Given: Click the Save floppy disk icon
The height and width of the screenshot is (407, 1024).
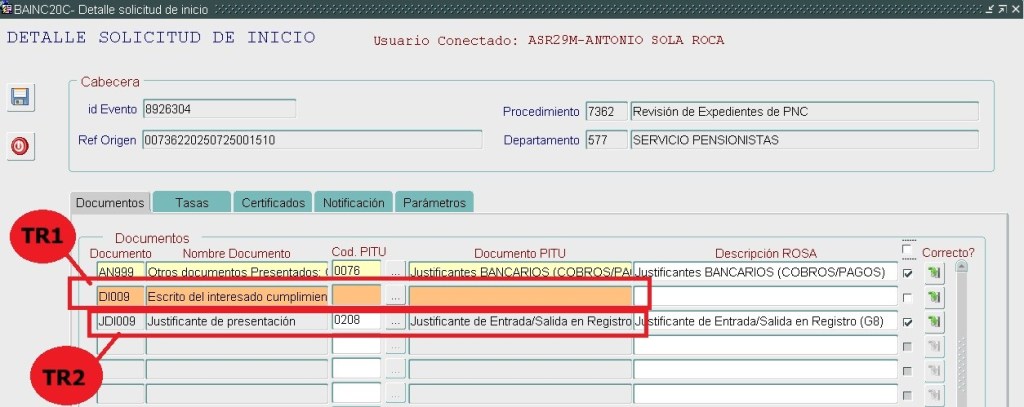Looking at the screenshot, I should 19,98.
